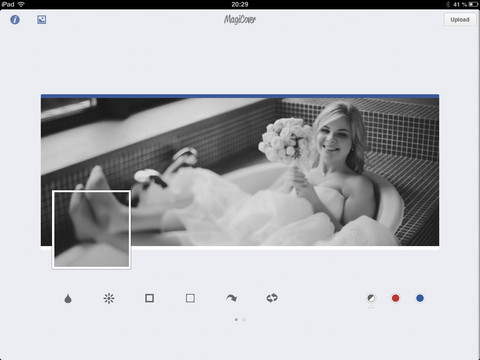This screenshot has height=360, width=480.
Task: Click the MagiCover title
Action: pyautogui.click(x=240, y=20)
